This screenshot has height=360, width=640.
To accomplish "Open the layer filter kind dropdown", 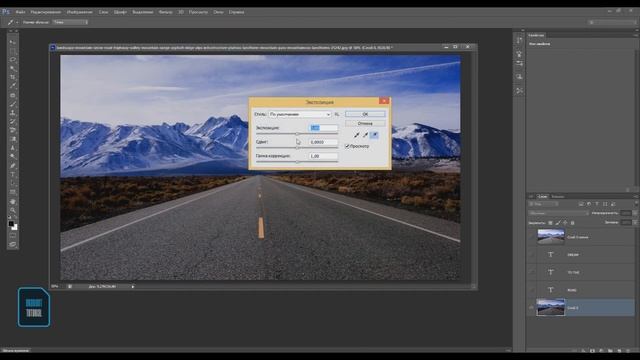I will click(x=543, y=204).
